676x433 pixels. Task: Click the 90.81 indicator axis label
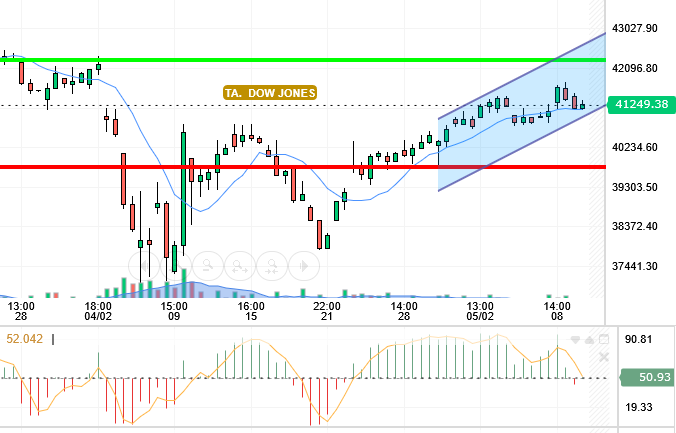pos(638,339)
